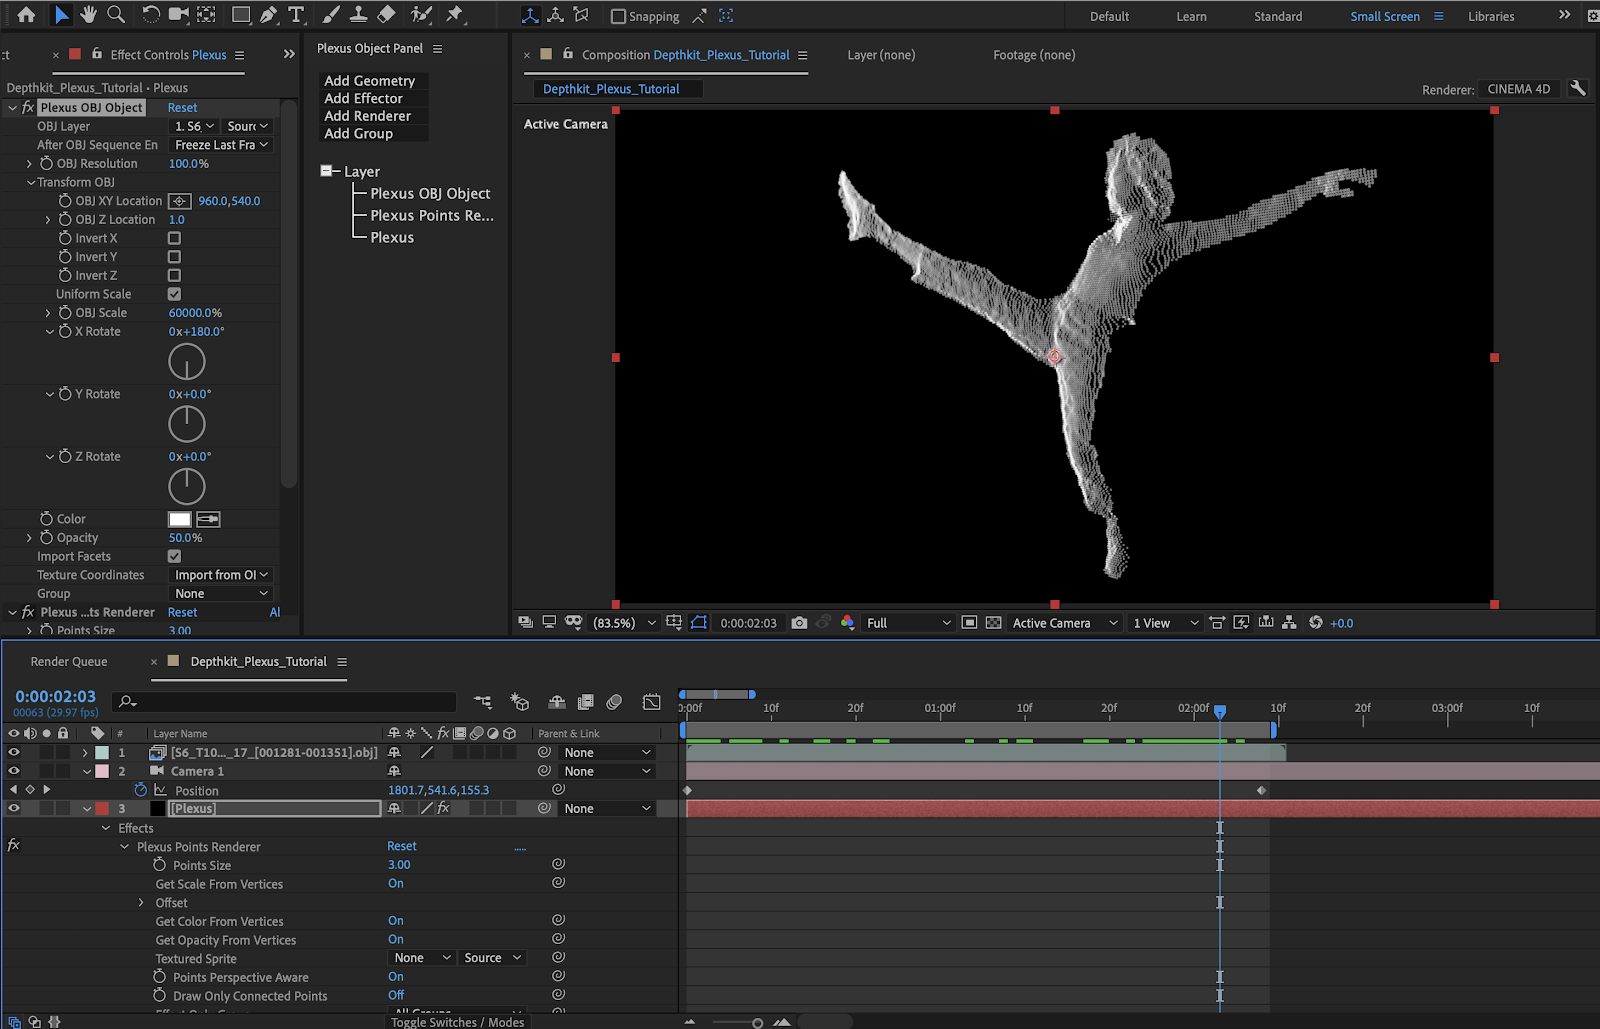The image size is (1600, 1029).
Task: Toggle the Invert X checkbox
Action: pyautogui.click(x=174, y=238)
